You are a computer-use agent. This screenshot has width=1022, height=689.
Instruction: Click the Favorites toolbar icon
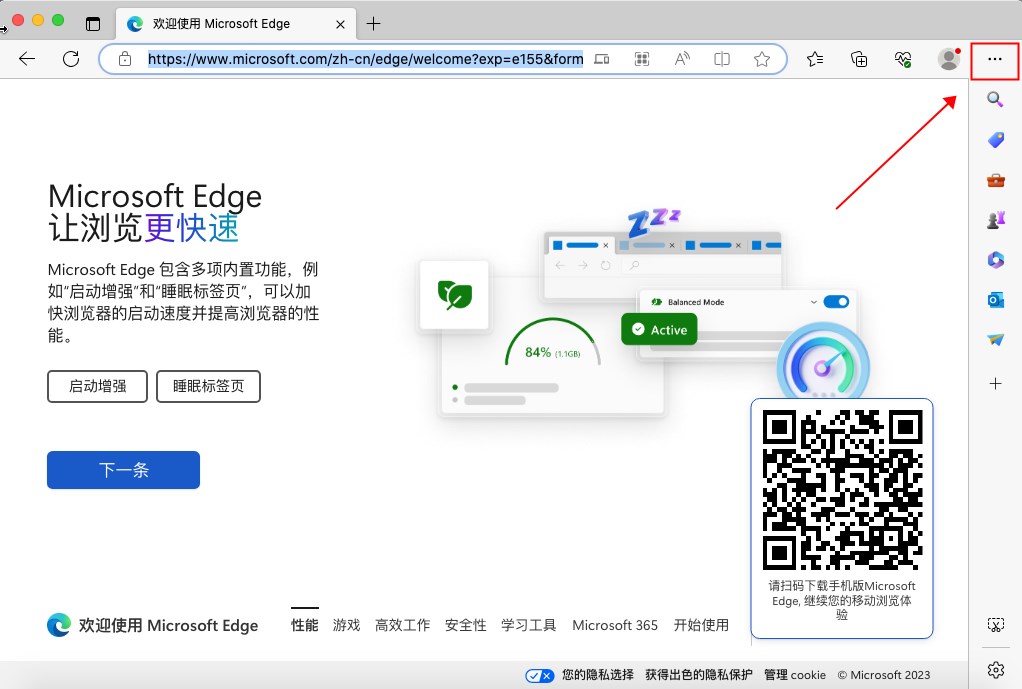point(815,59)
